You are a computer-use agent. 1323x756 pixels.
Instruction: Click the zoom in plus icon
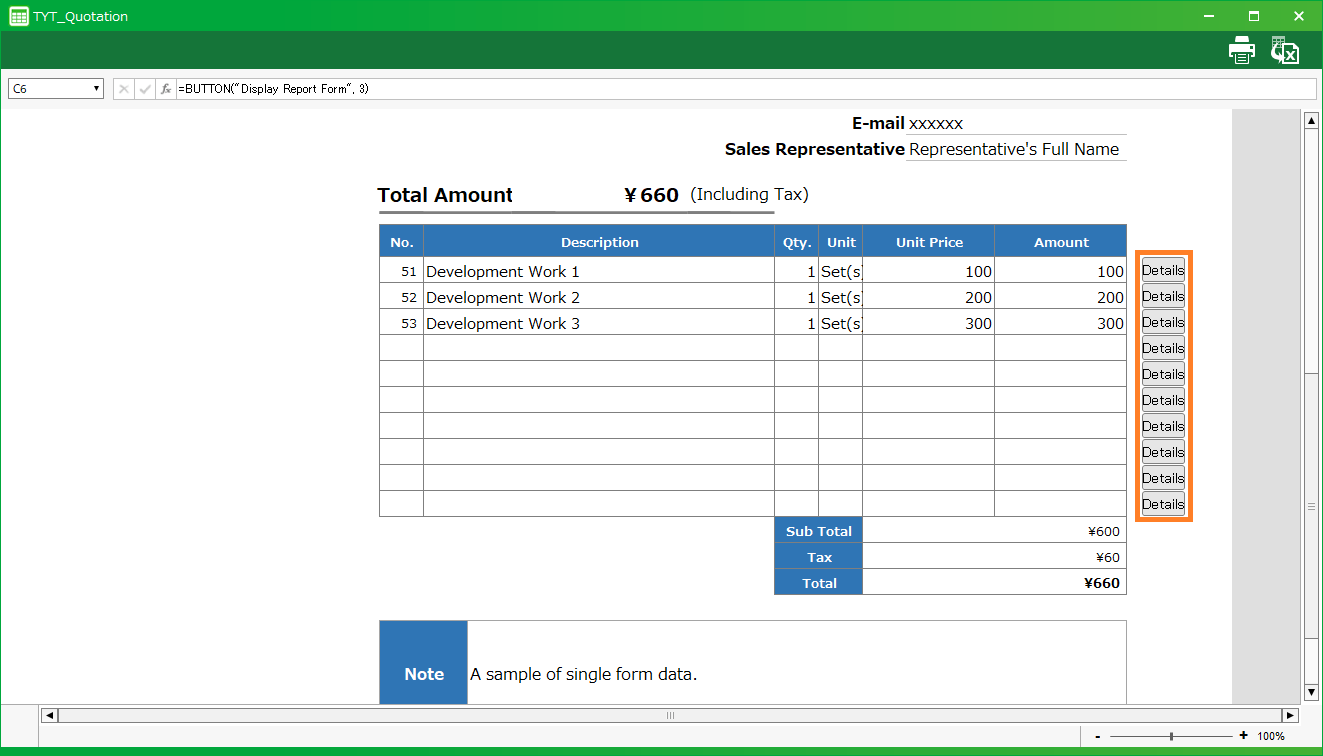[1243, 736]
